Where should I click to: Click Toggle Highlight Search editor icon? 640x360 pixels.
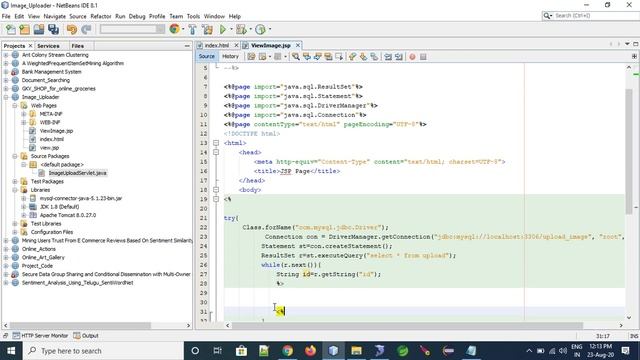point(328,57)
